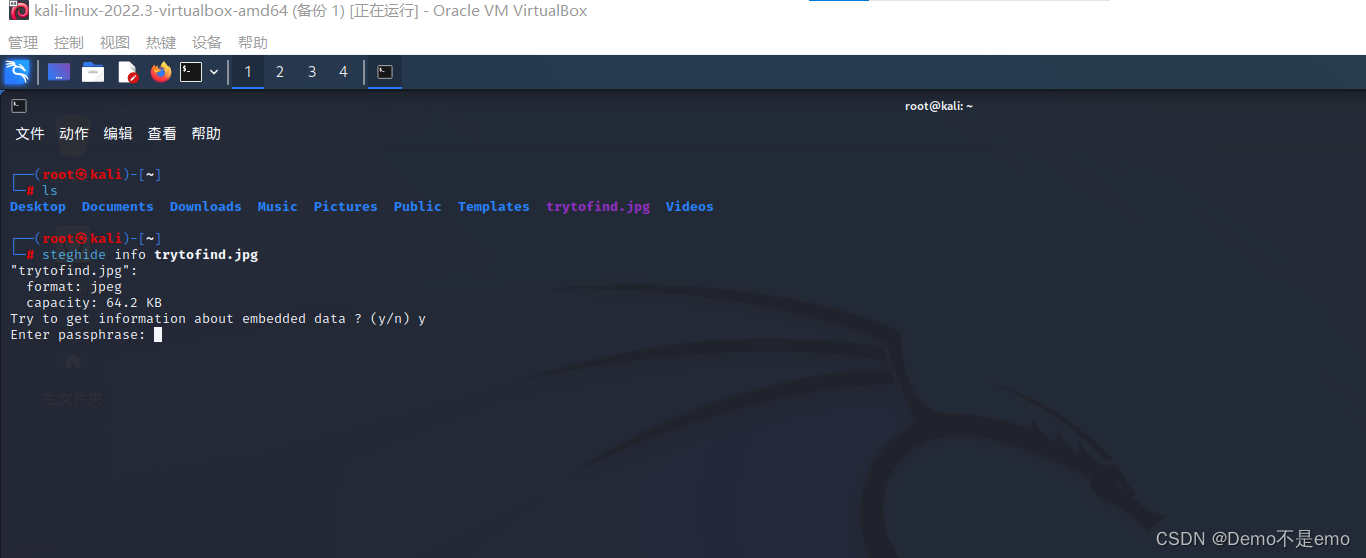The width and height of the screenshot is (1366, 558).
Task: Select the running terminal taskbar button
Action: (x=385, y=72)
